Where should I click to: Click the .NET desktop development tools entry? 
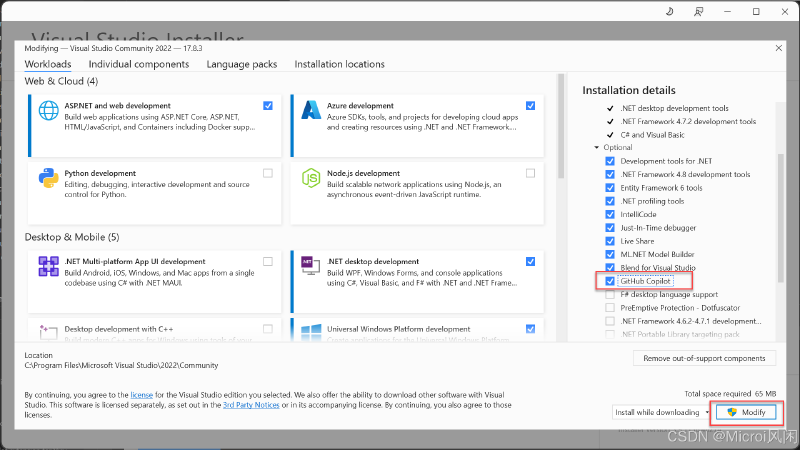674,108
